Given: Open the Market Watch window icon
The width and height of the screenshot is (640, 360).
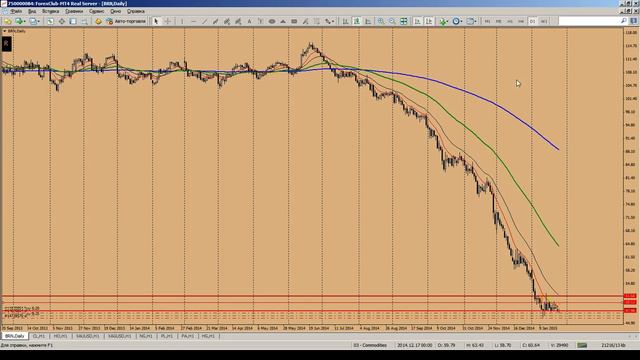Looking at the screenshot, I should coord(50,21).
